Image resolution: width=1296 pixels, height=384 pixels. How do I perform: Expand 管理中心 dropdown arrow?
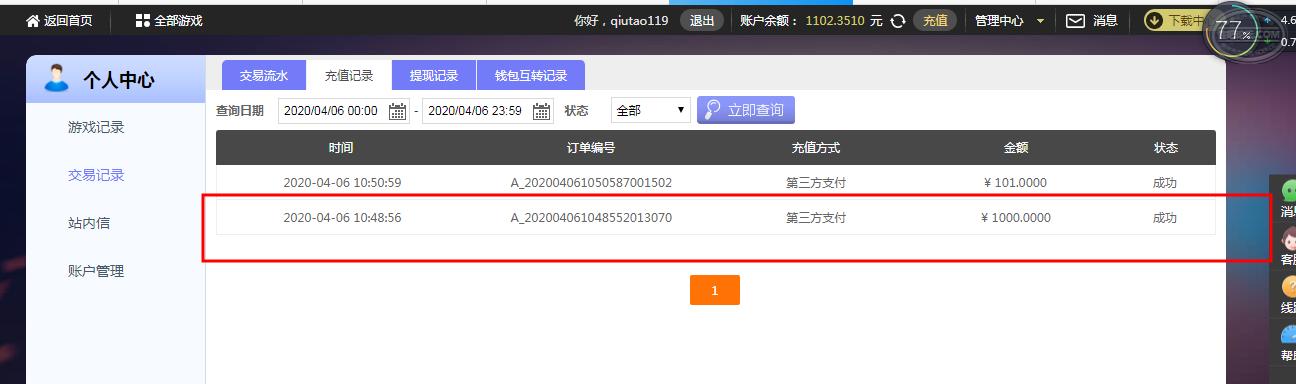[1040, 21]
